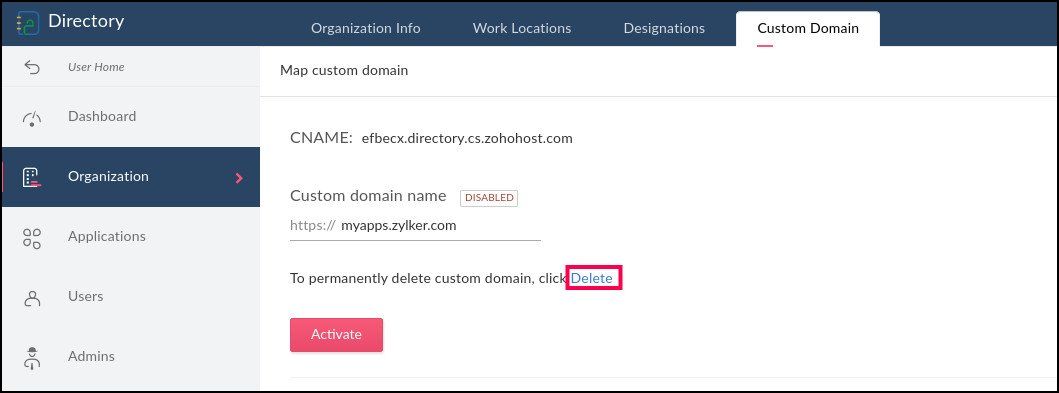1059x393 pixels.
Task: Expand Organization with the pink chevron
Action: pos(238,178)
